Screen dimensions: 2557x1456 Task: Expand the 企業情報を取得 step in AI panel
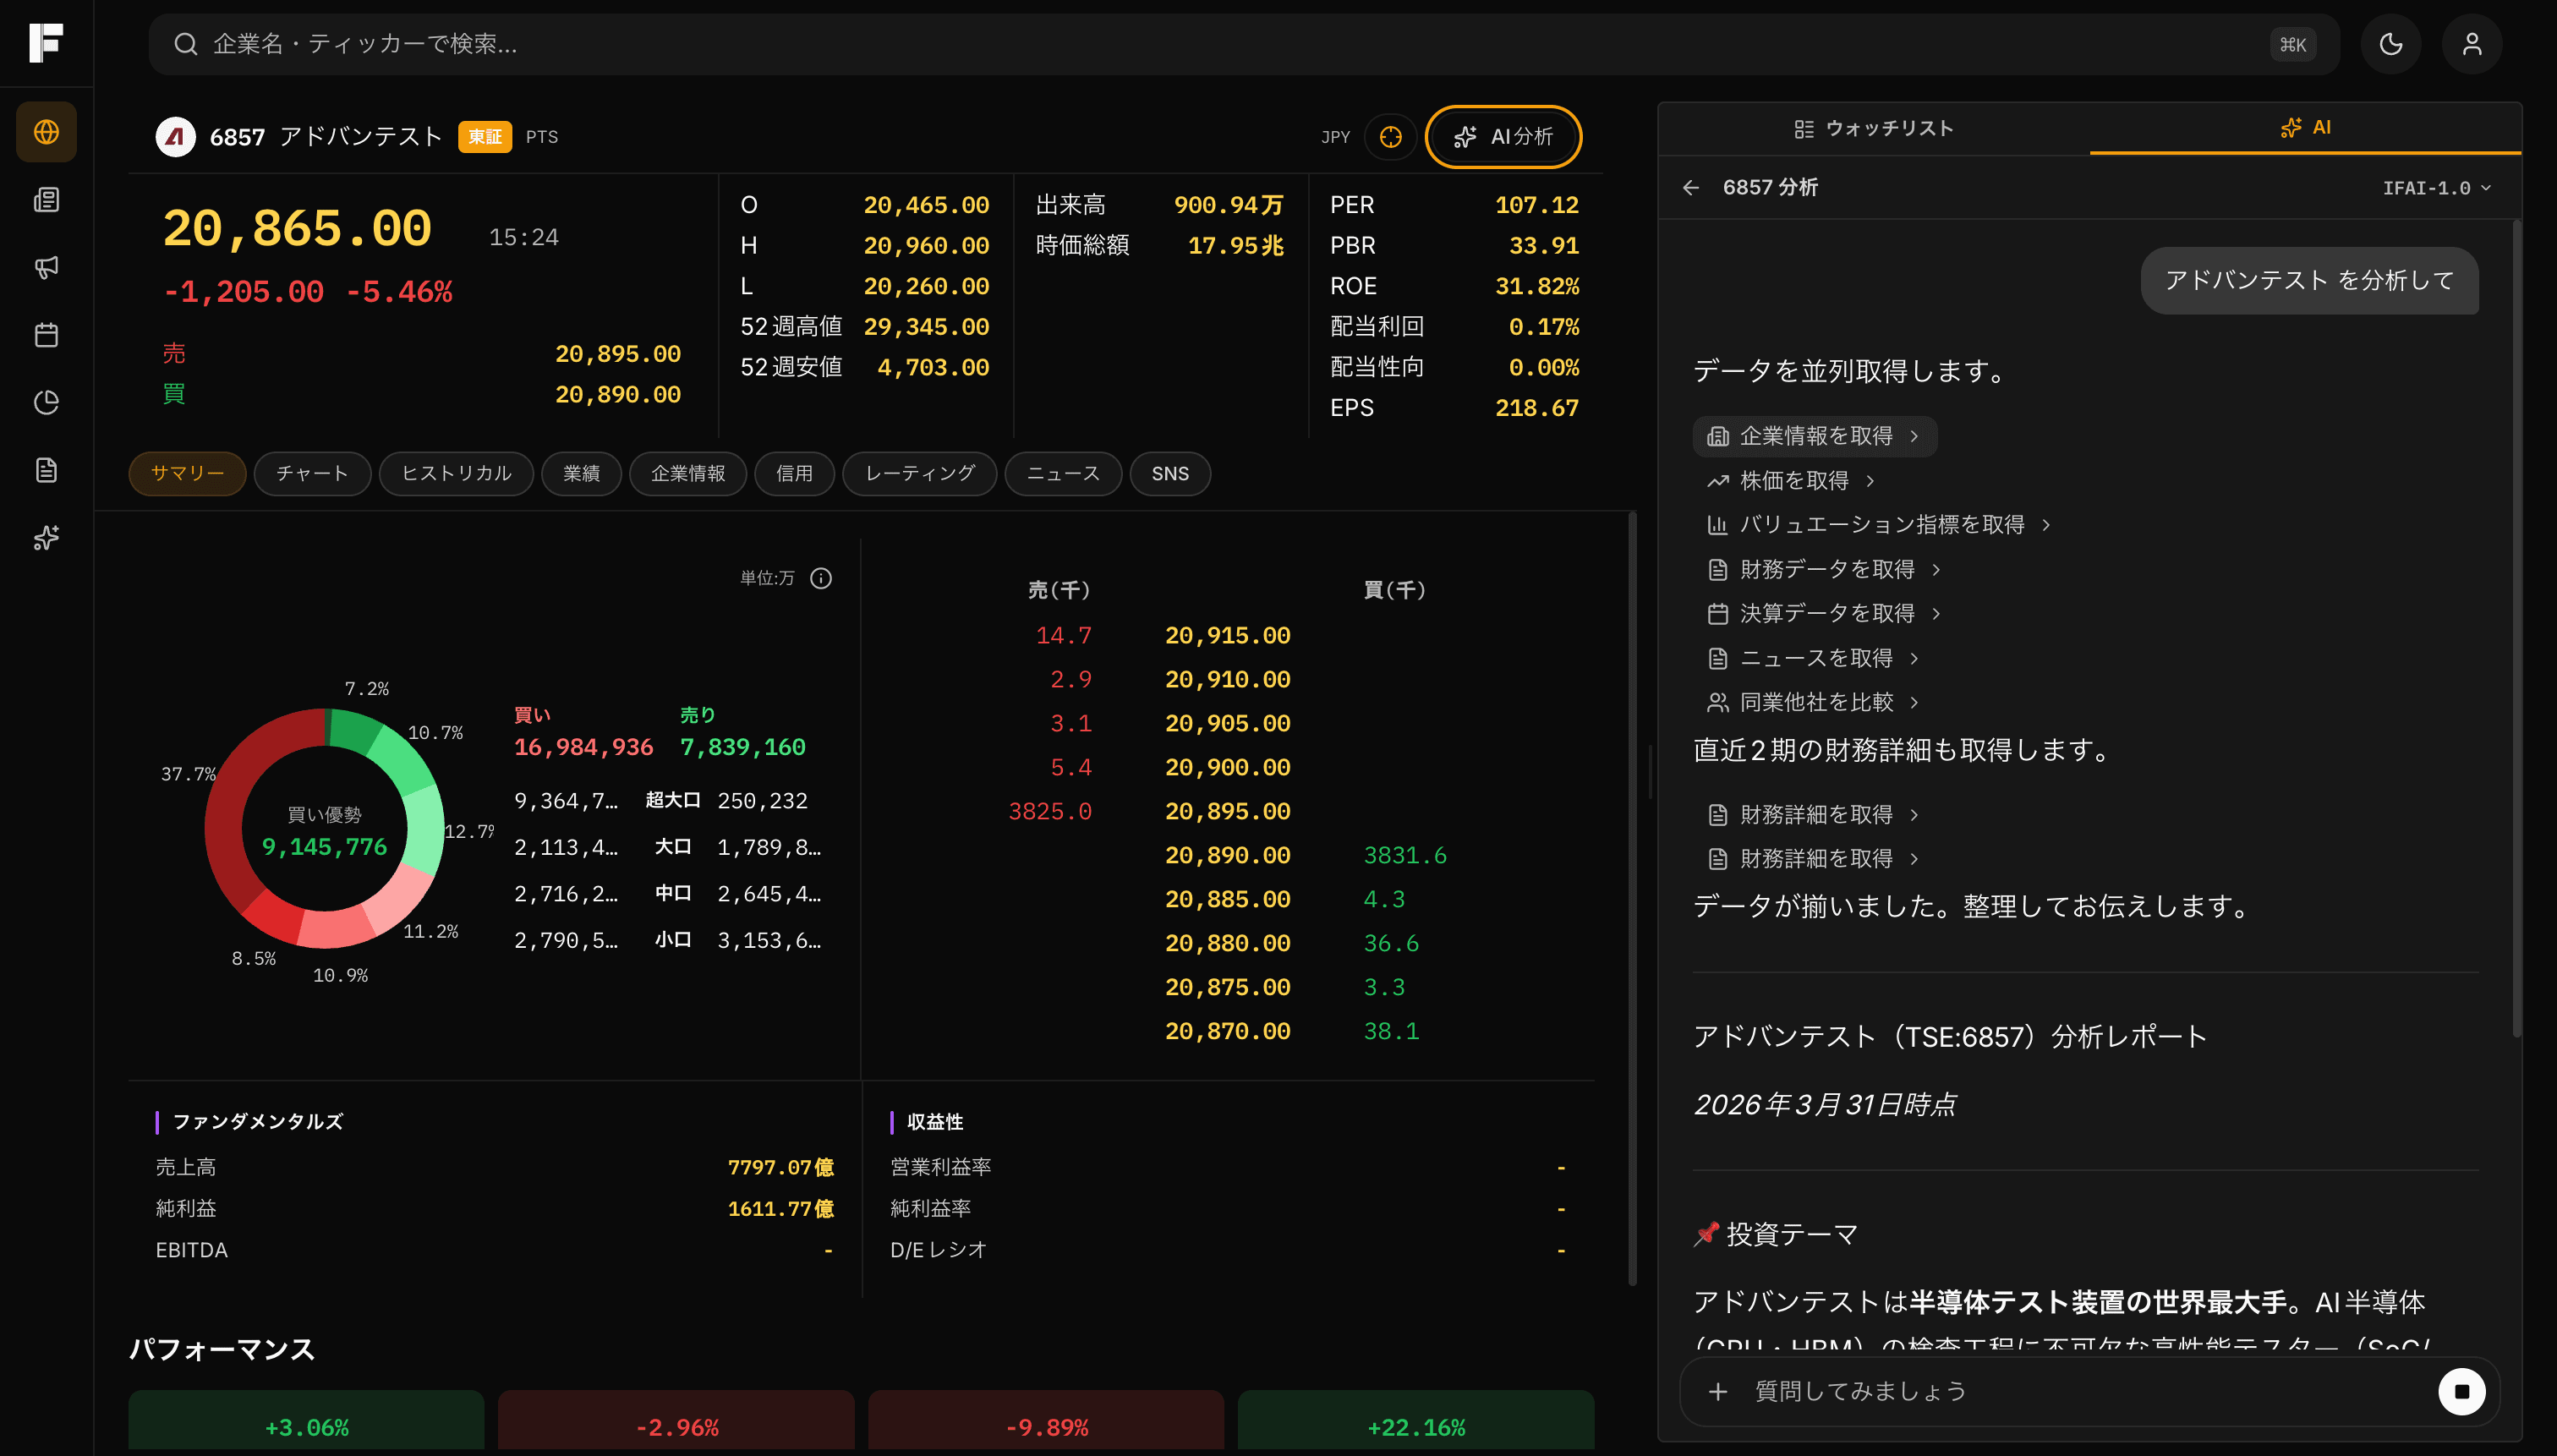(1814, 436)
